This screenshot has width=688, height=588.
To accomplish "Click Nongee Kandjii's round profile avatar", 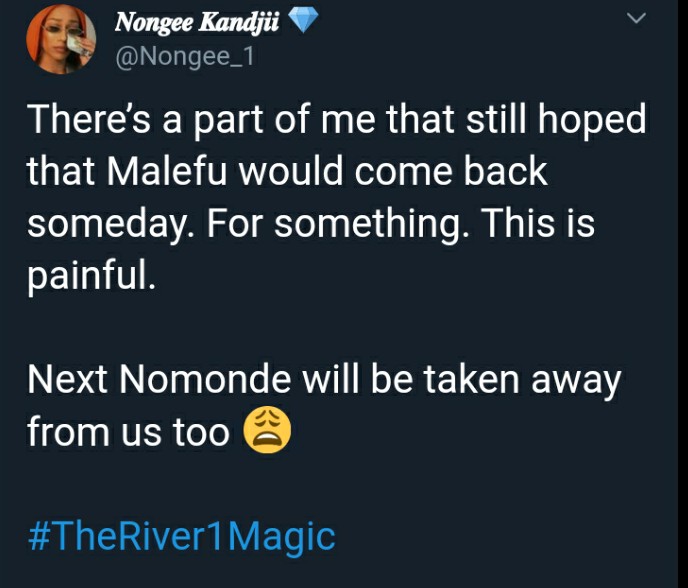I will (x=61, y=39).
